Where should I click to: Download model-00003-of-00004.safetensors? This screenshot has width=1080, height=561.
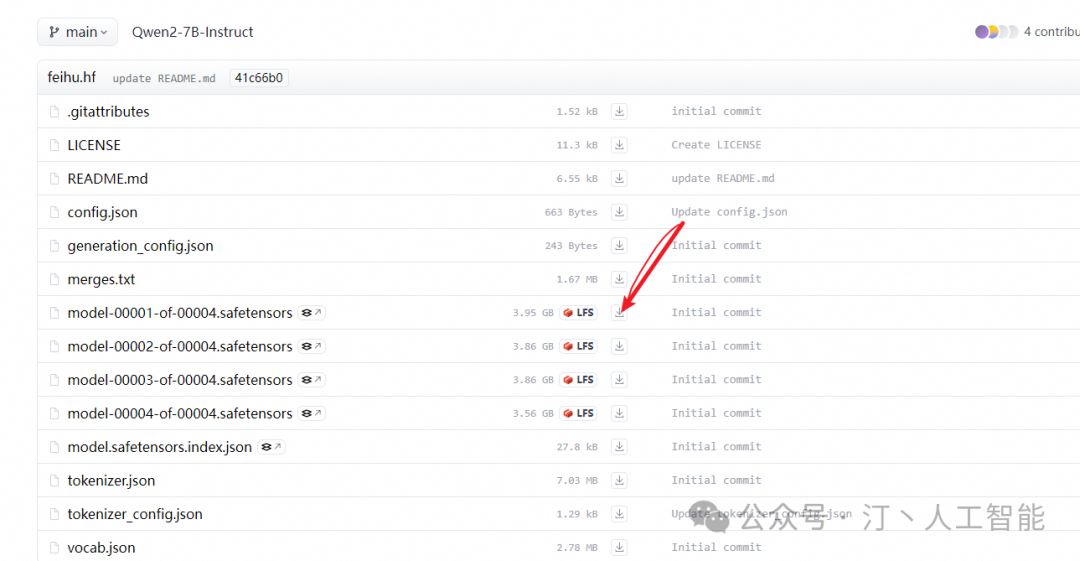(x=619, y=380)
